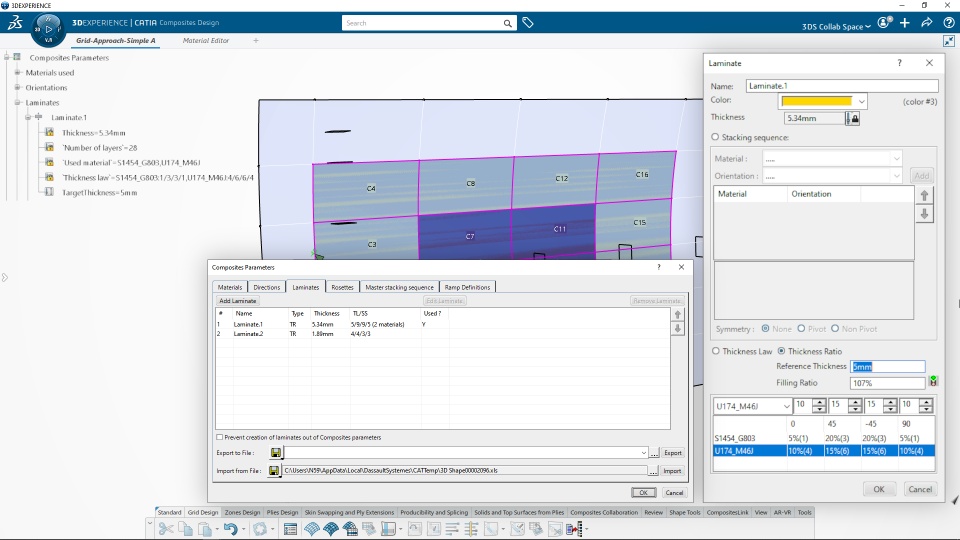Select Thickness Ratio radio button
This screenshot has width=960, height=540.
point(781,351)
